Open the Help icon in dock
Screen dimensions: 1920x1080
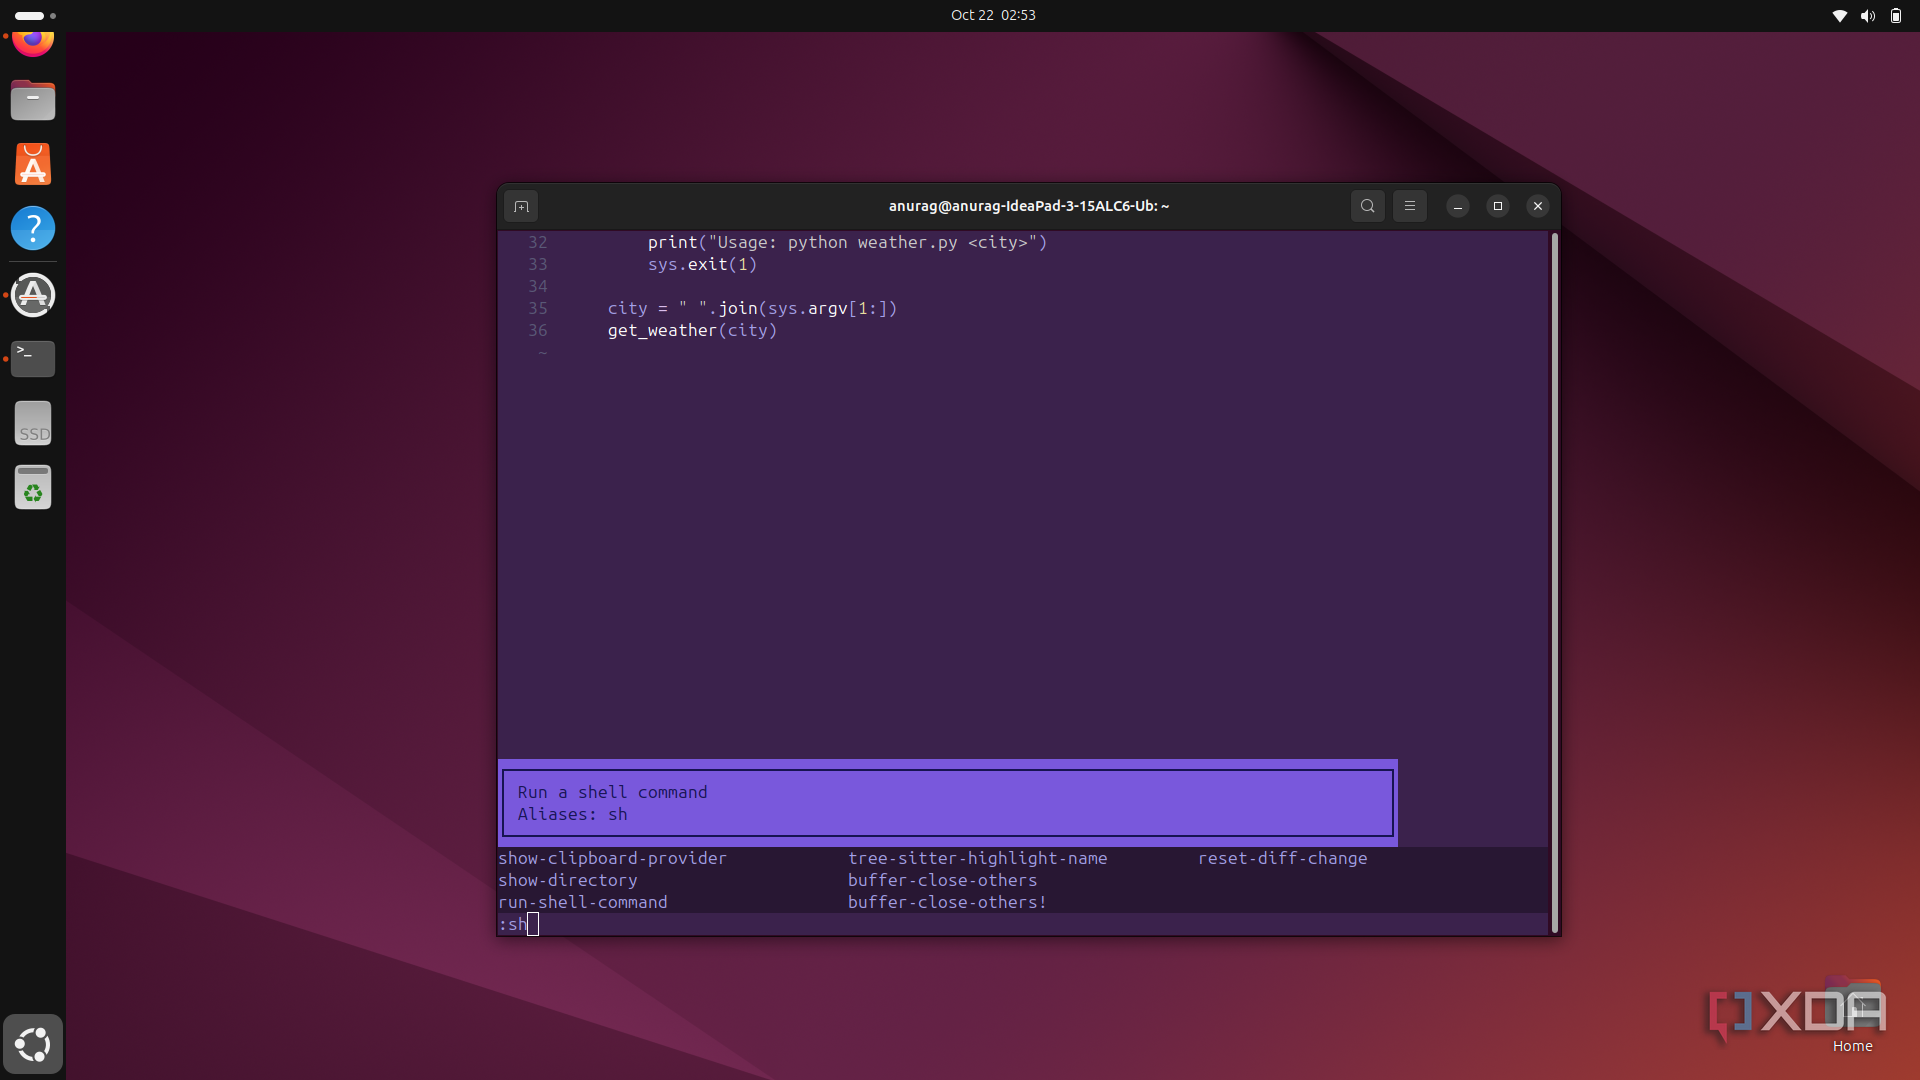[x=33, y=229]
